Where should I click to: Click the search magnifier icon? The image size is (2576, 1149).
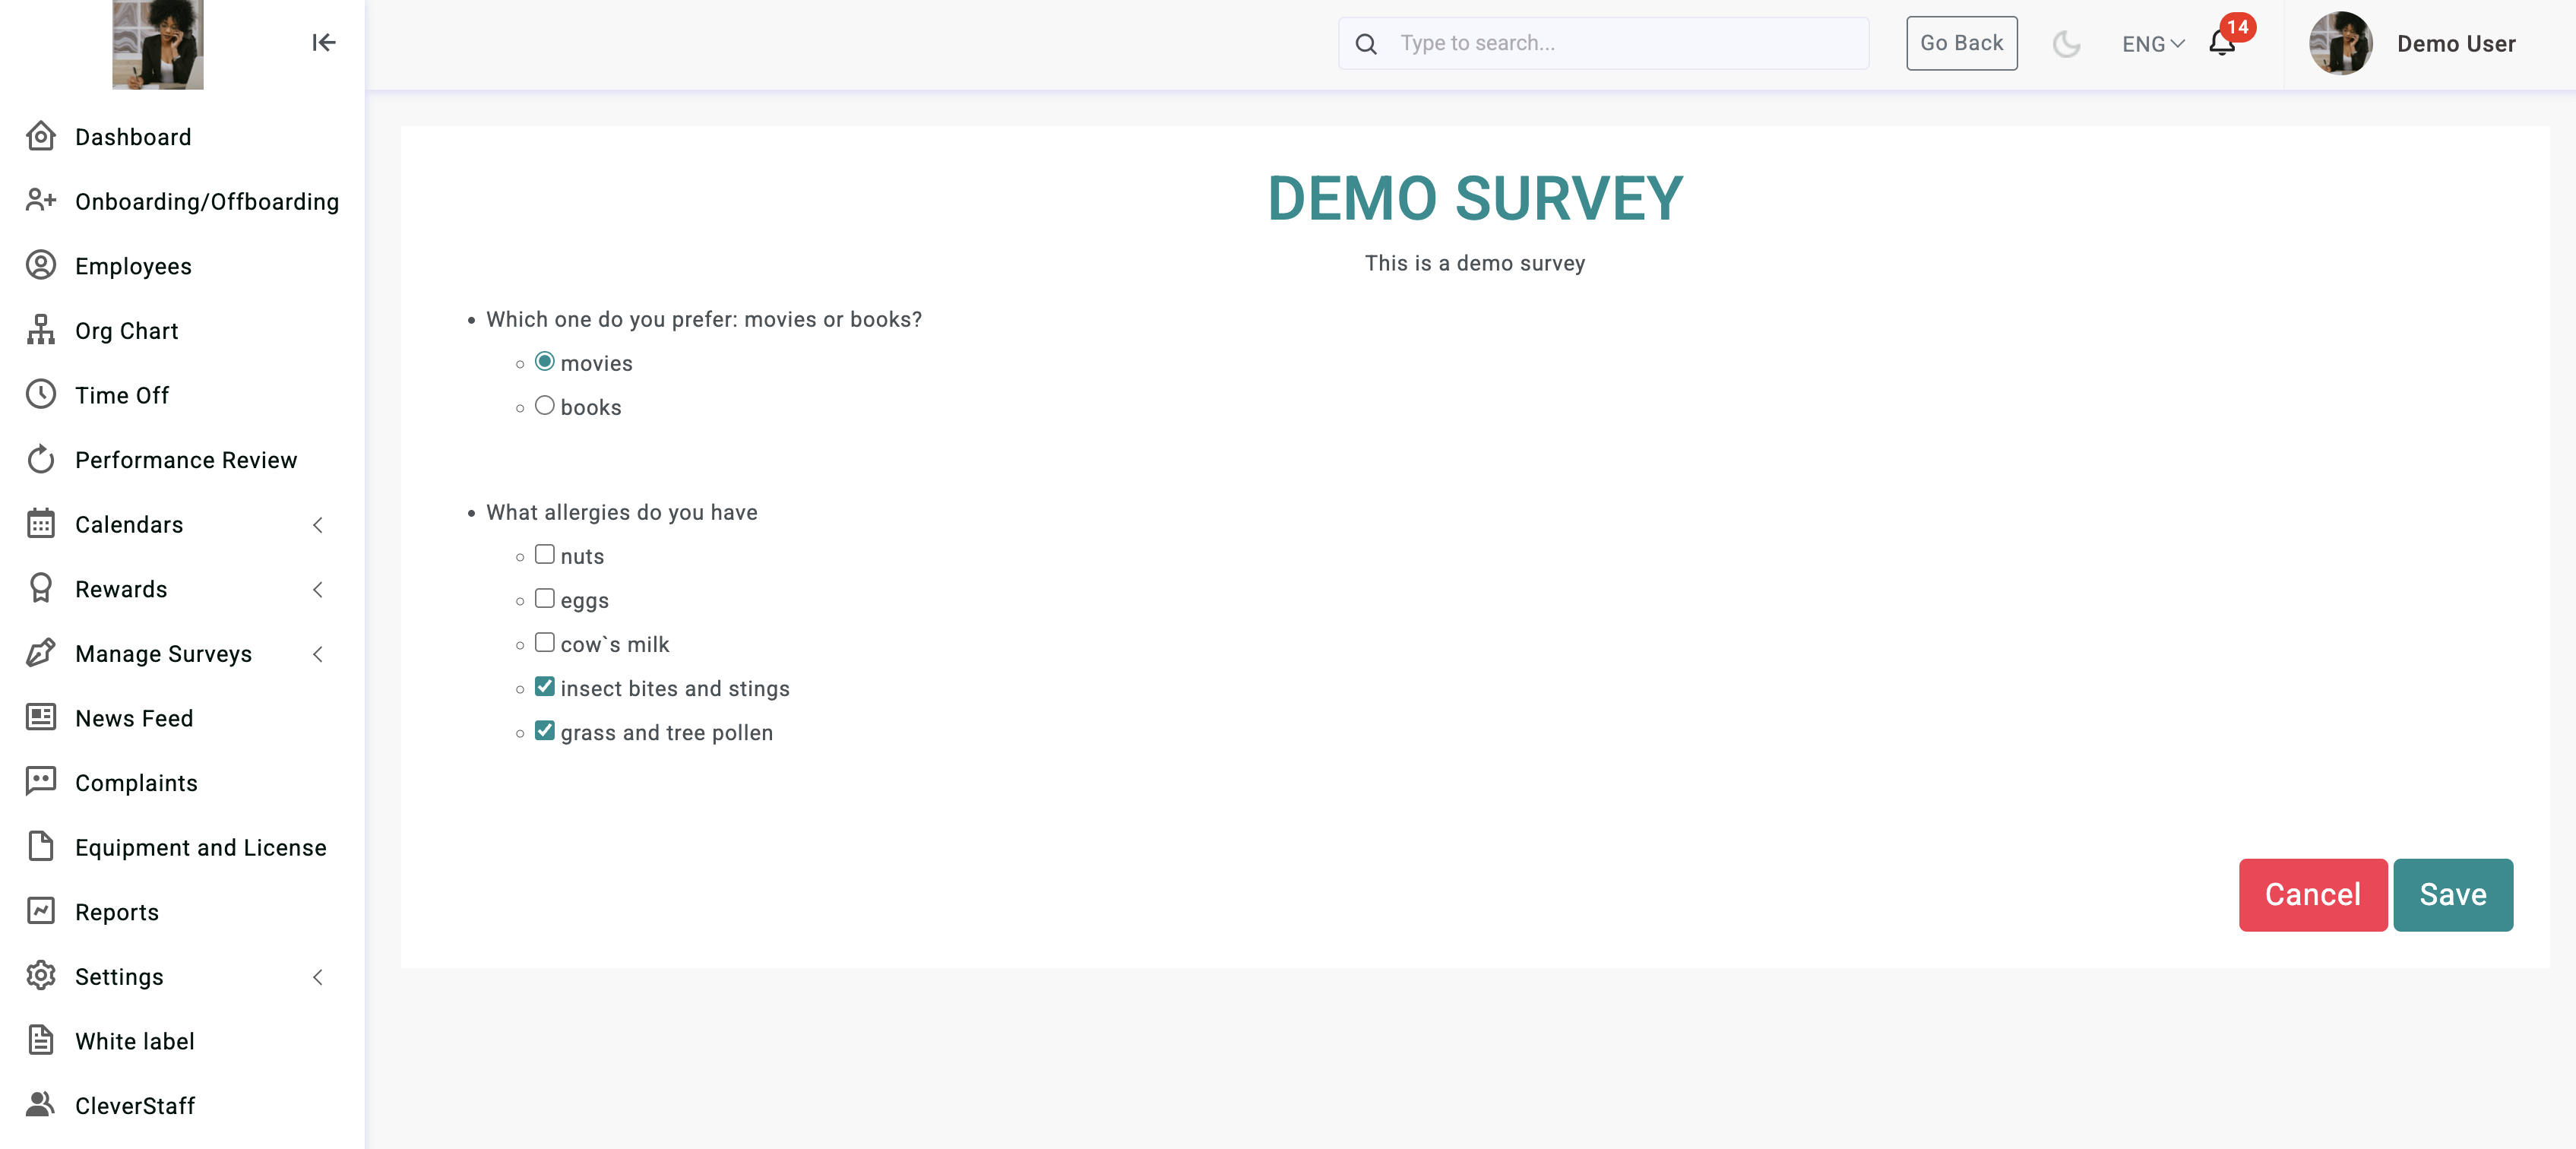1366,44
